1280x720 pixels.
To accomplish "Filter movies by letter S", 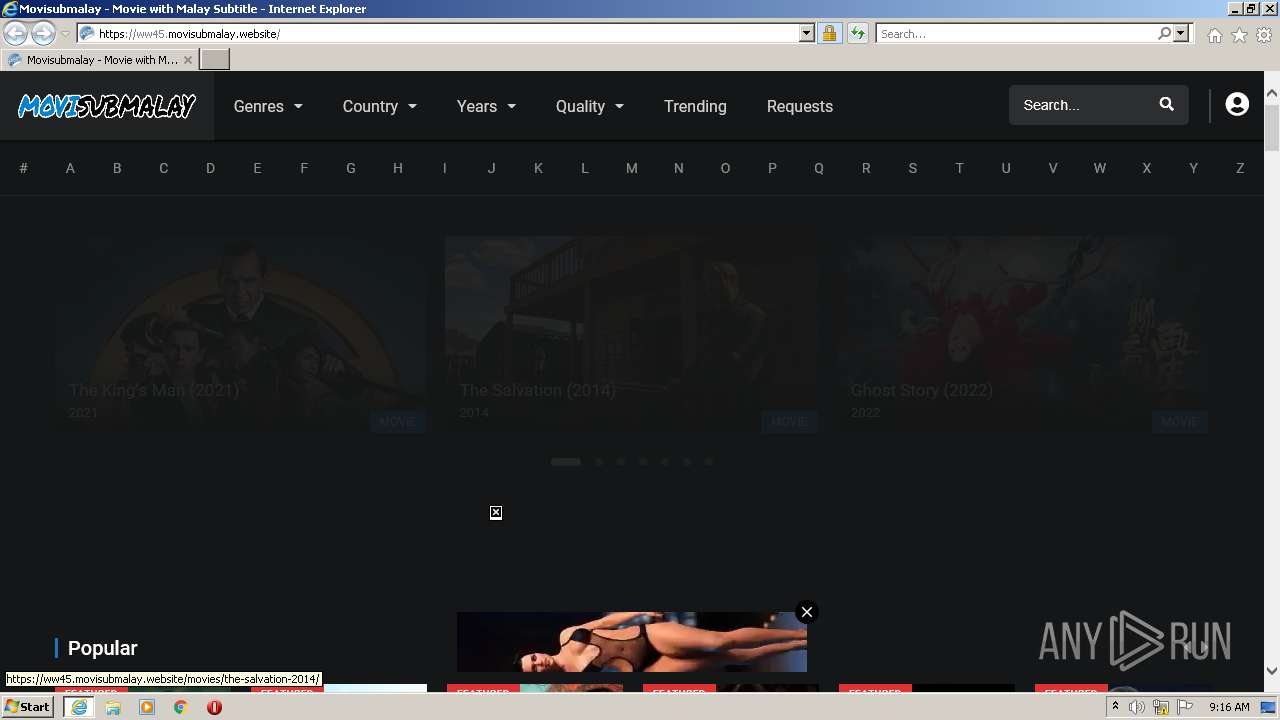I will (912, 168).
